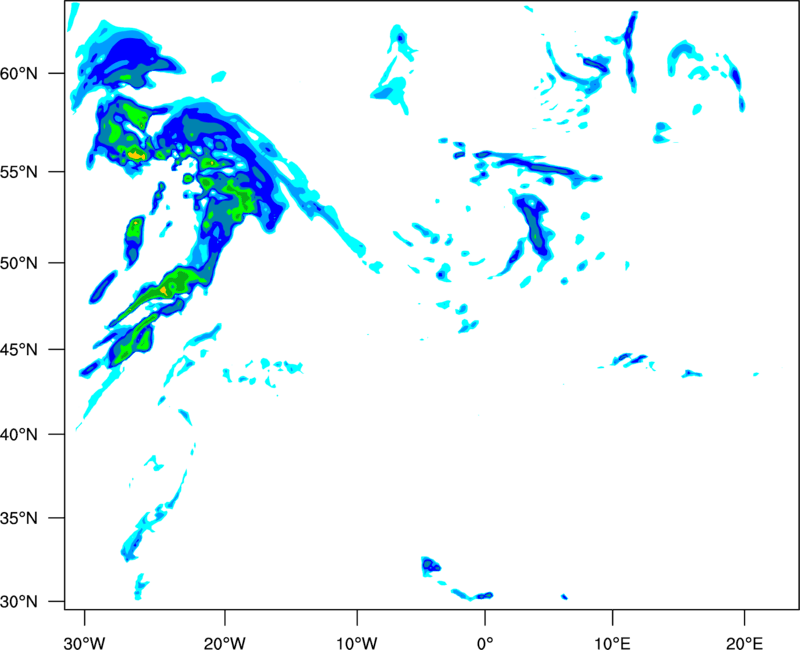Click the 60°N latitude label

click(19, 74)
